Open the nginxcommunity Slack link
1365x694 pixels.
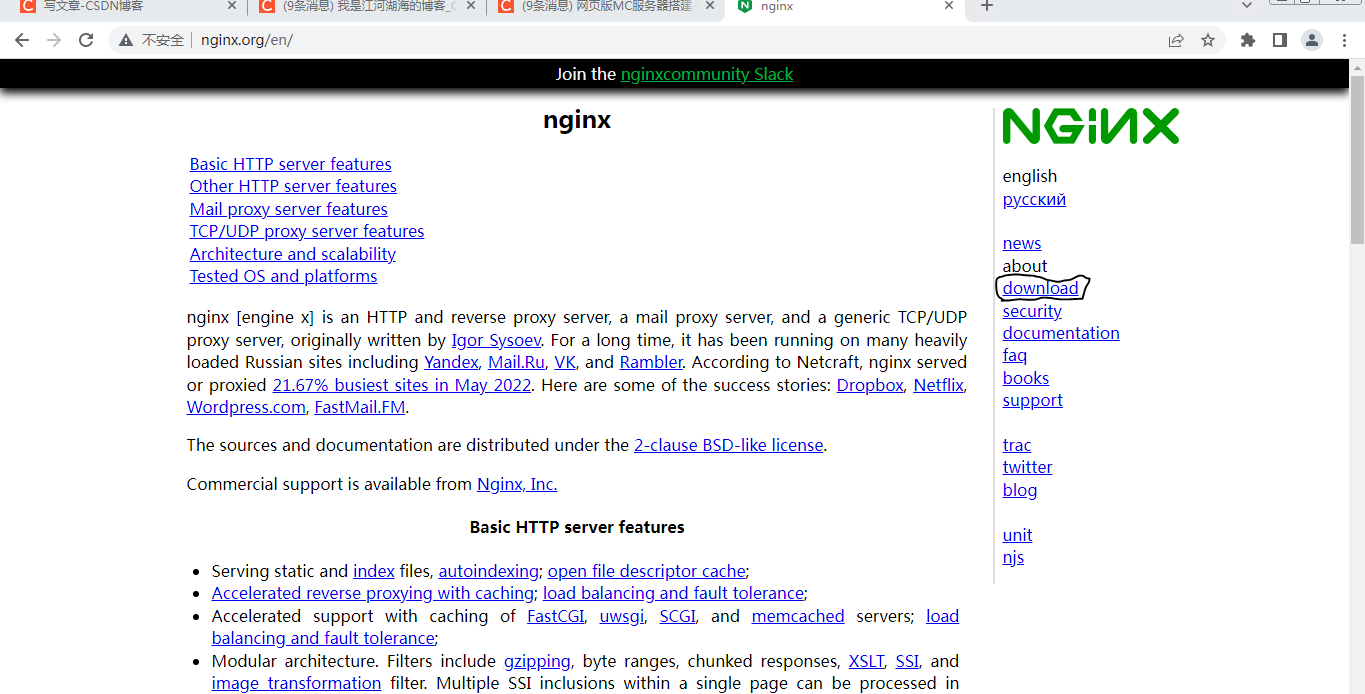707,74
